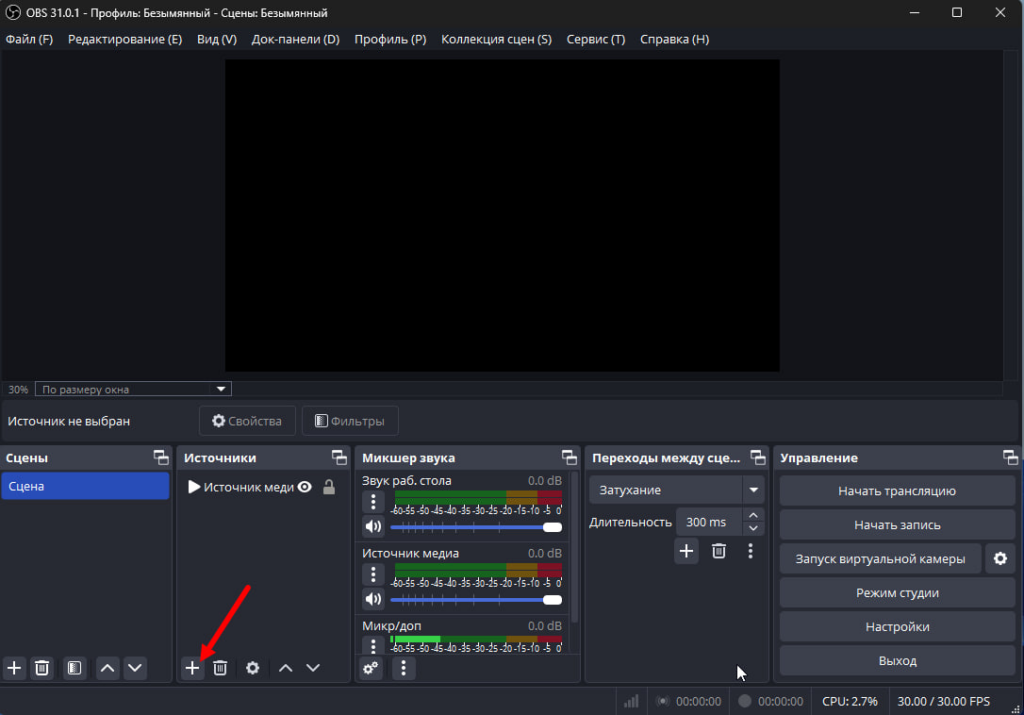Open the Файл (F) menu
This screenshot has height=715, width=1024.
[29, 39]
